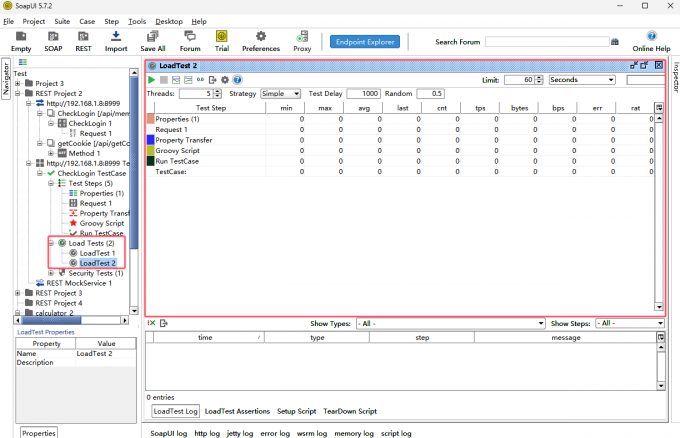
Task: Collapse the REST Project 2 tree node
Action: (18, 93)
